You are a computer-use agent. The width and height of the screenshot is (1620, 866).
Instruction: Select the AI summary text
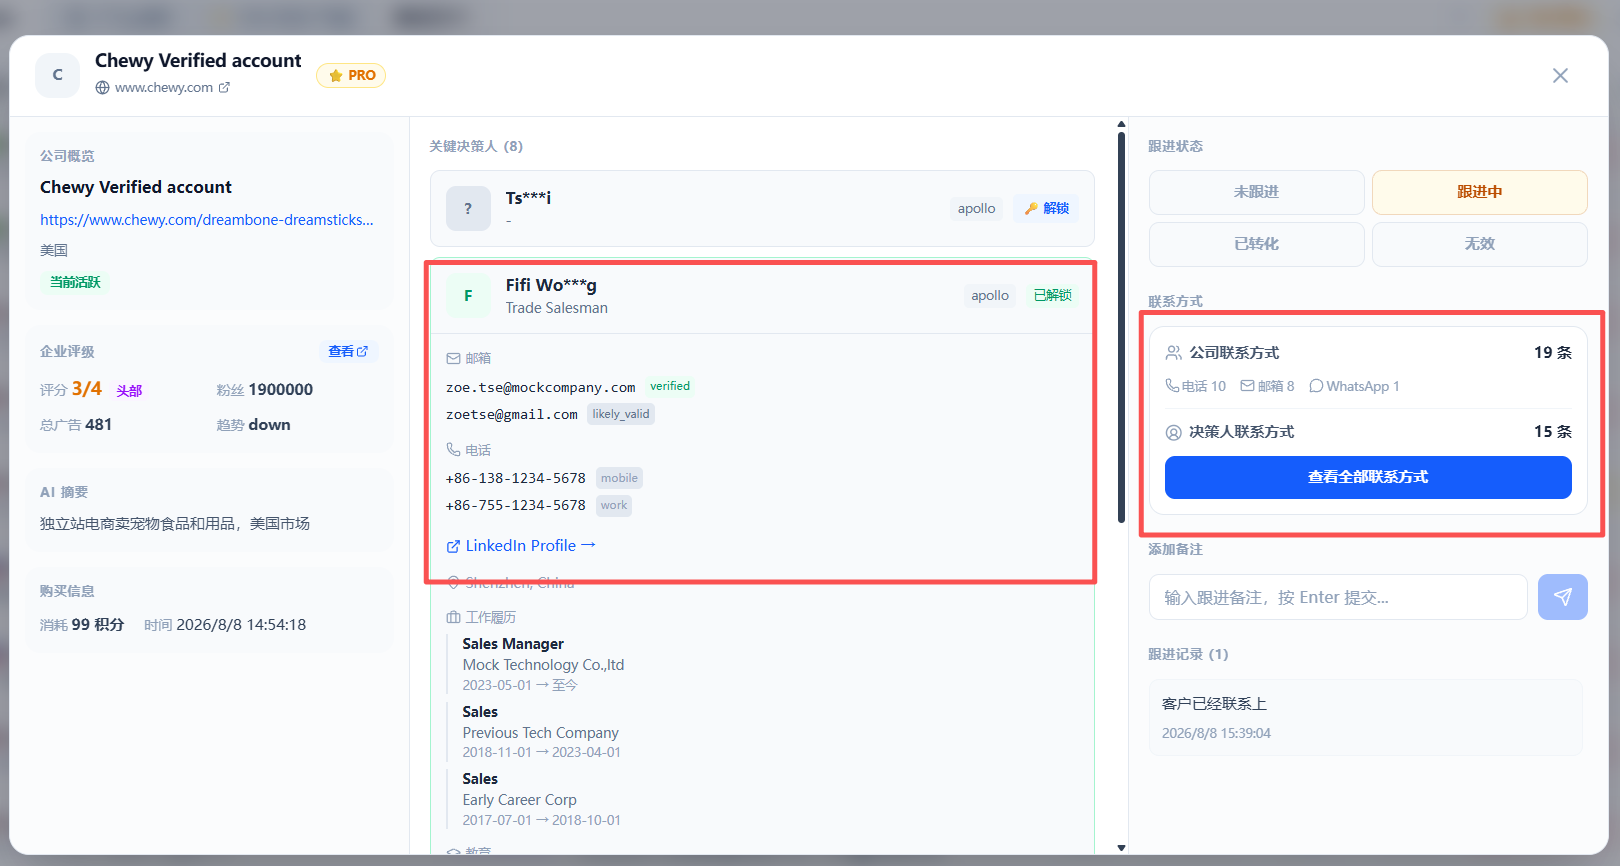[x=175, y=524]
